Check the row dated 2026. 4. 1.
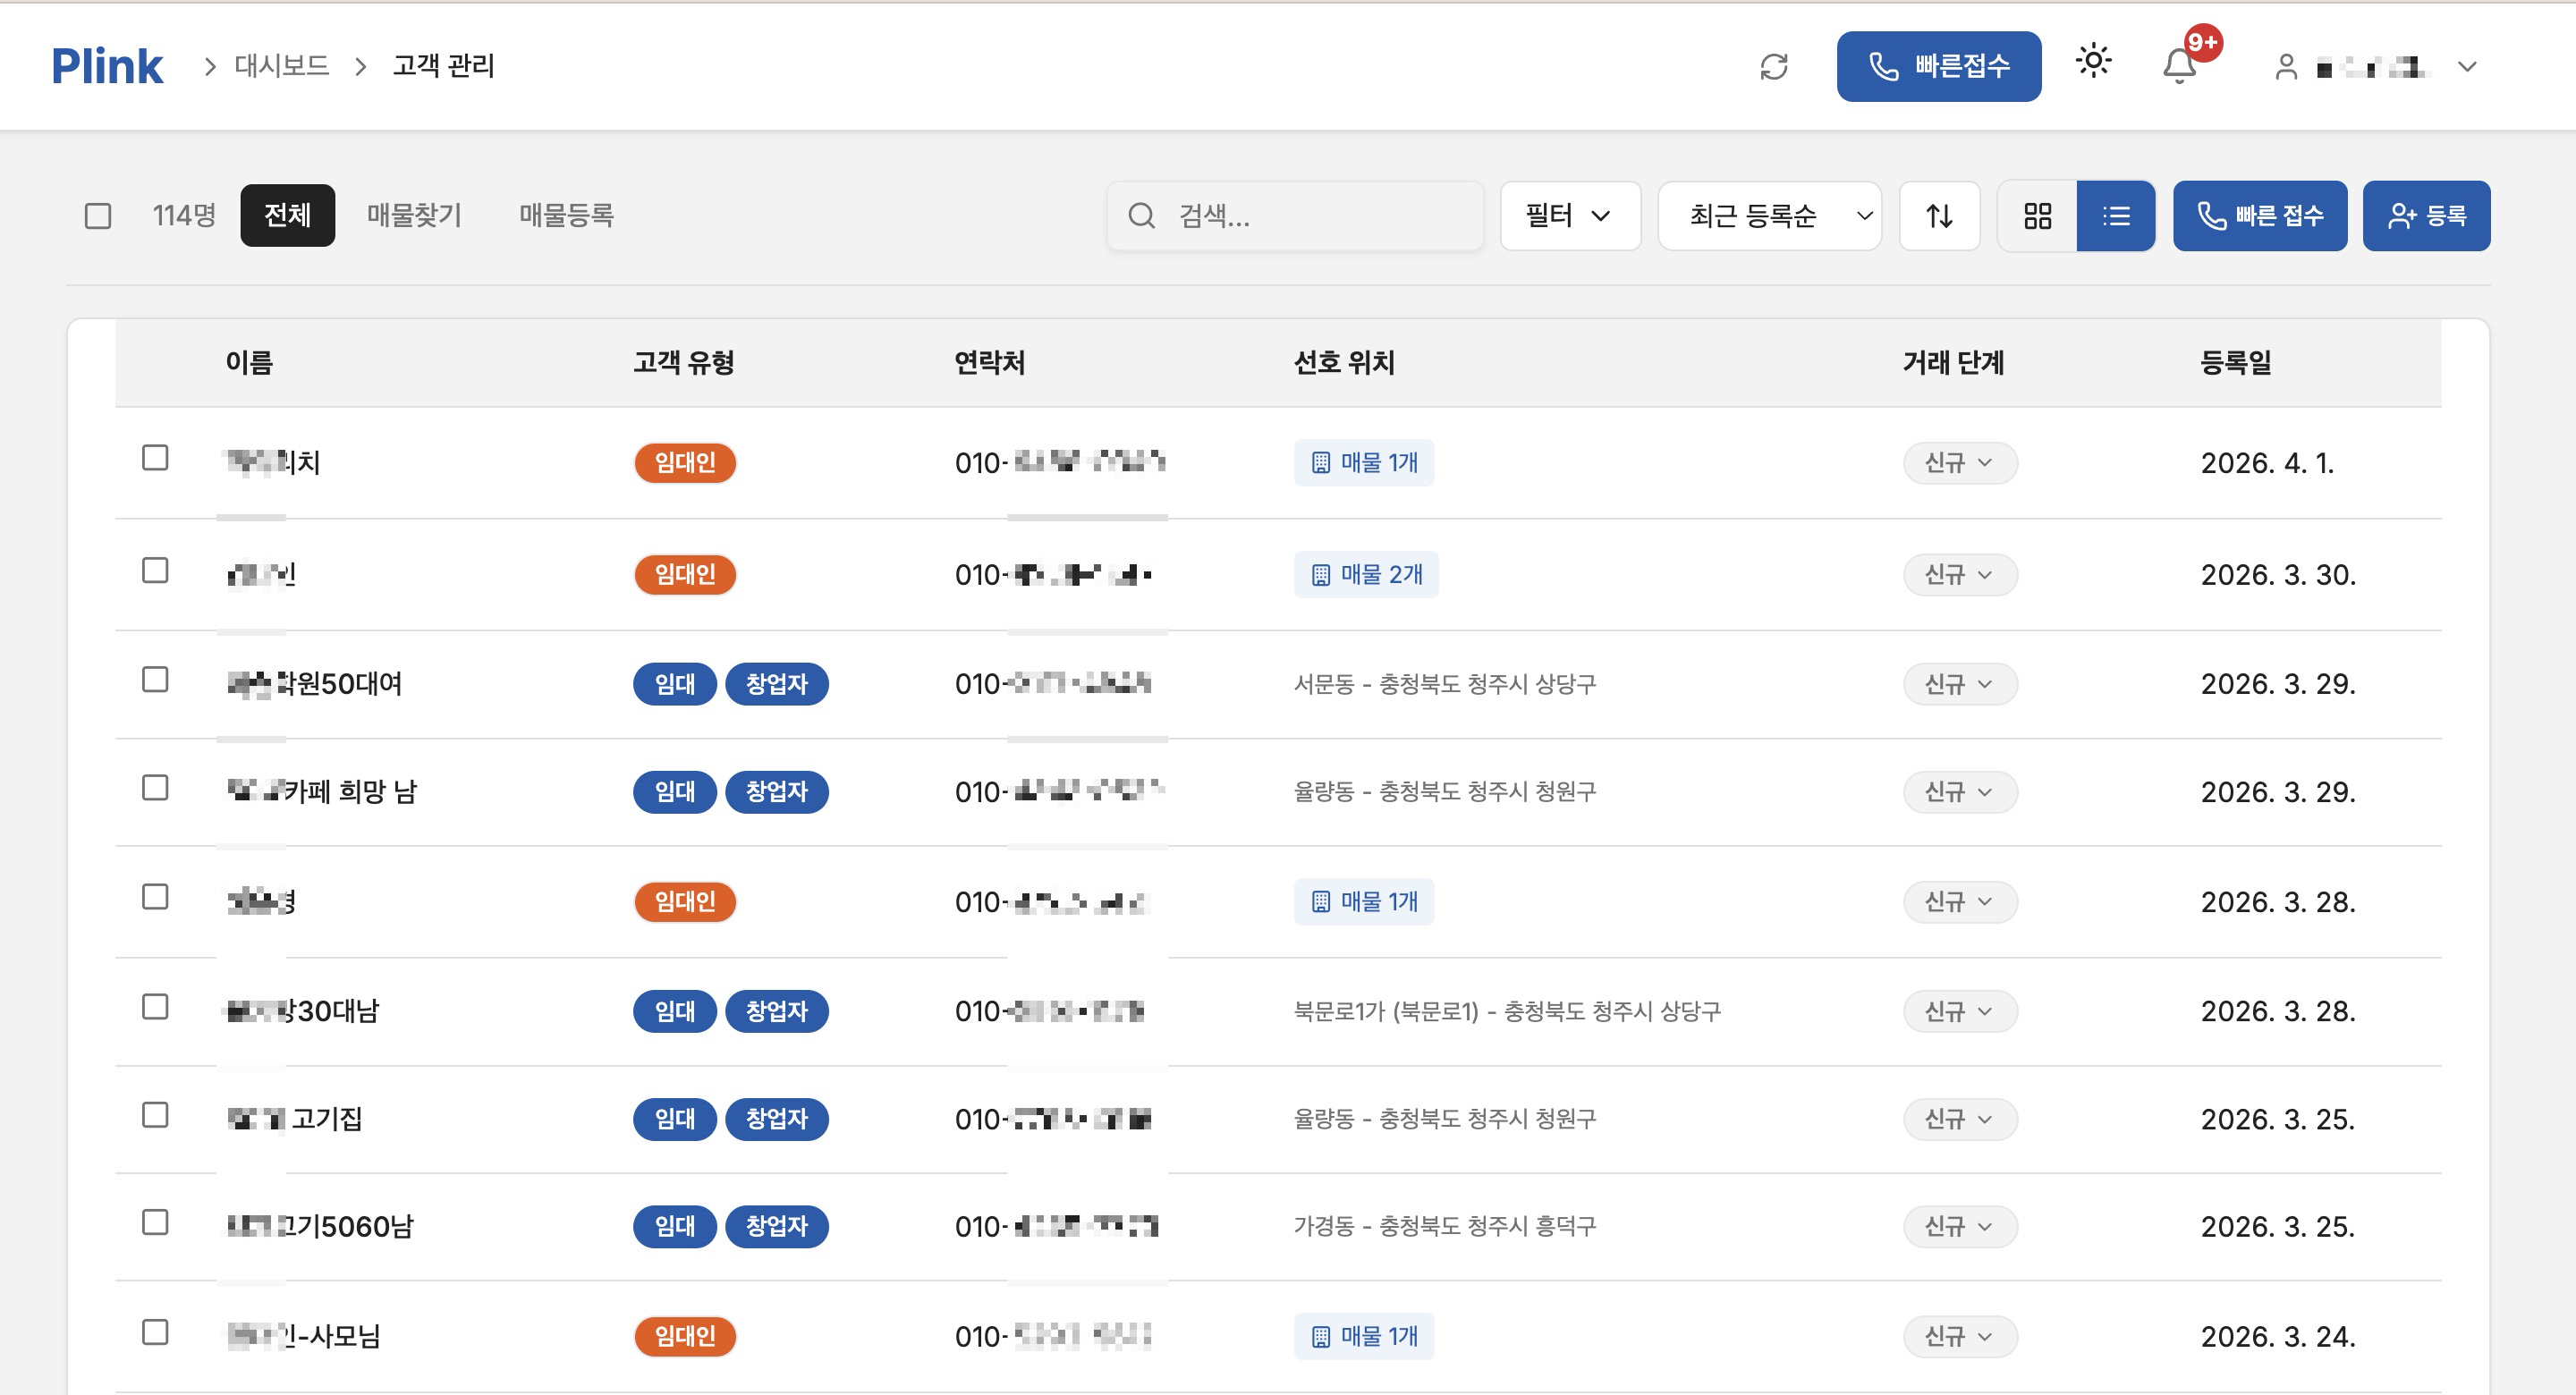The height and width of the screenshot is (1395, 2576). [155, 458]
